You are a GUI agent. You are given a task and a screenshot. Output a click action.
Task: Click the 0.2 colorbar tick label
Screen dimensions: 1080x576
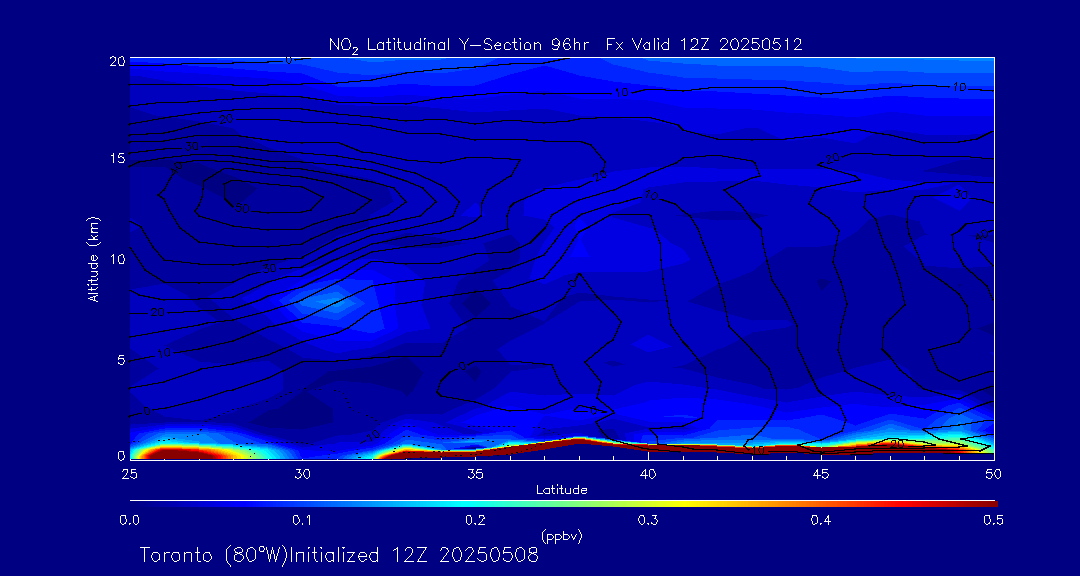tap(475, 520)
